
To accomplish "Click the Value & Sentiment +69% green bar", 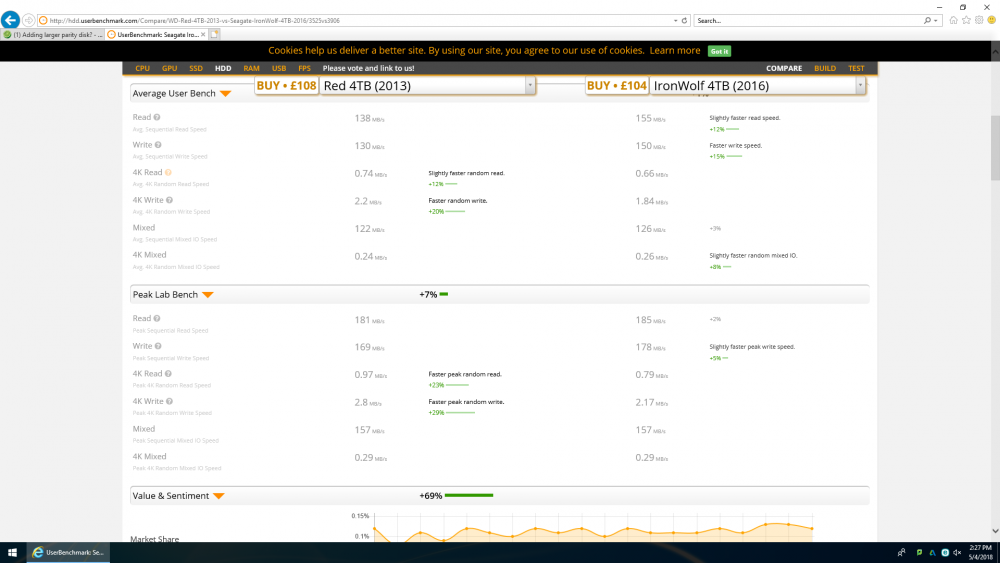I will [469, 495].
